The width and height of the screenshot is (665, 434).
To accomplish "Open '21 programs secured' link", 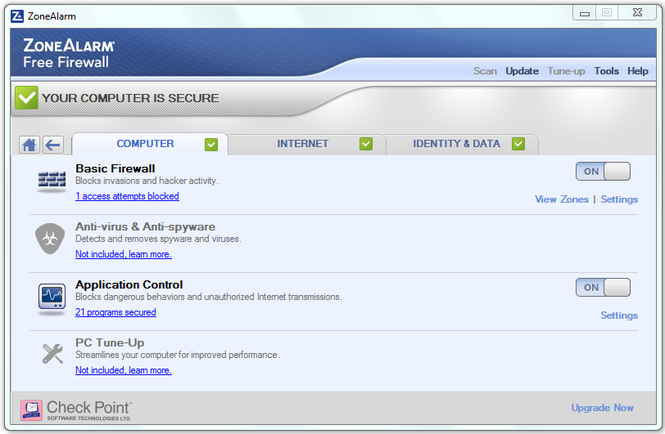I will pos(116,312).
